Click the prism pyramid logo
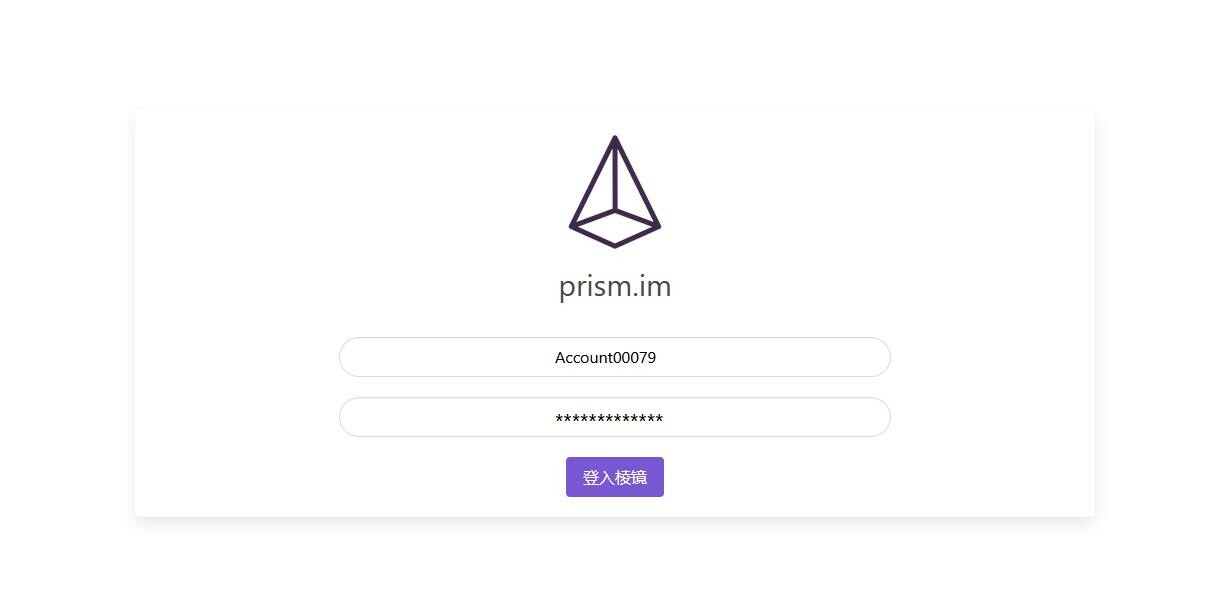Viewport: 1223px width, 602px height. coord(615,192)
